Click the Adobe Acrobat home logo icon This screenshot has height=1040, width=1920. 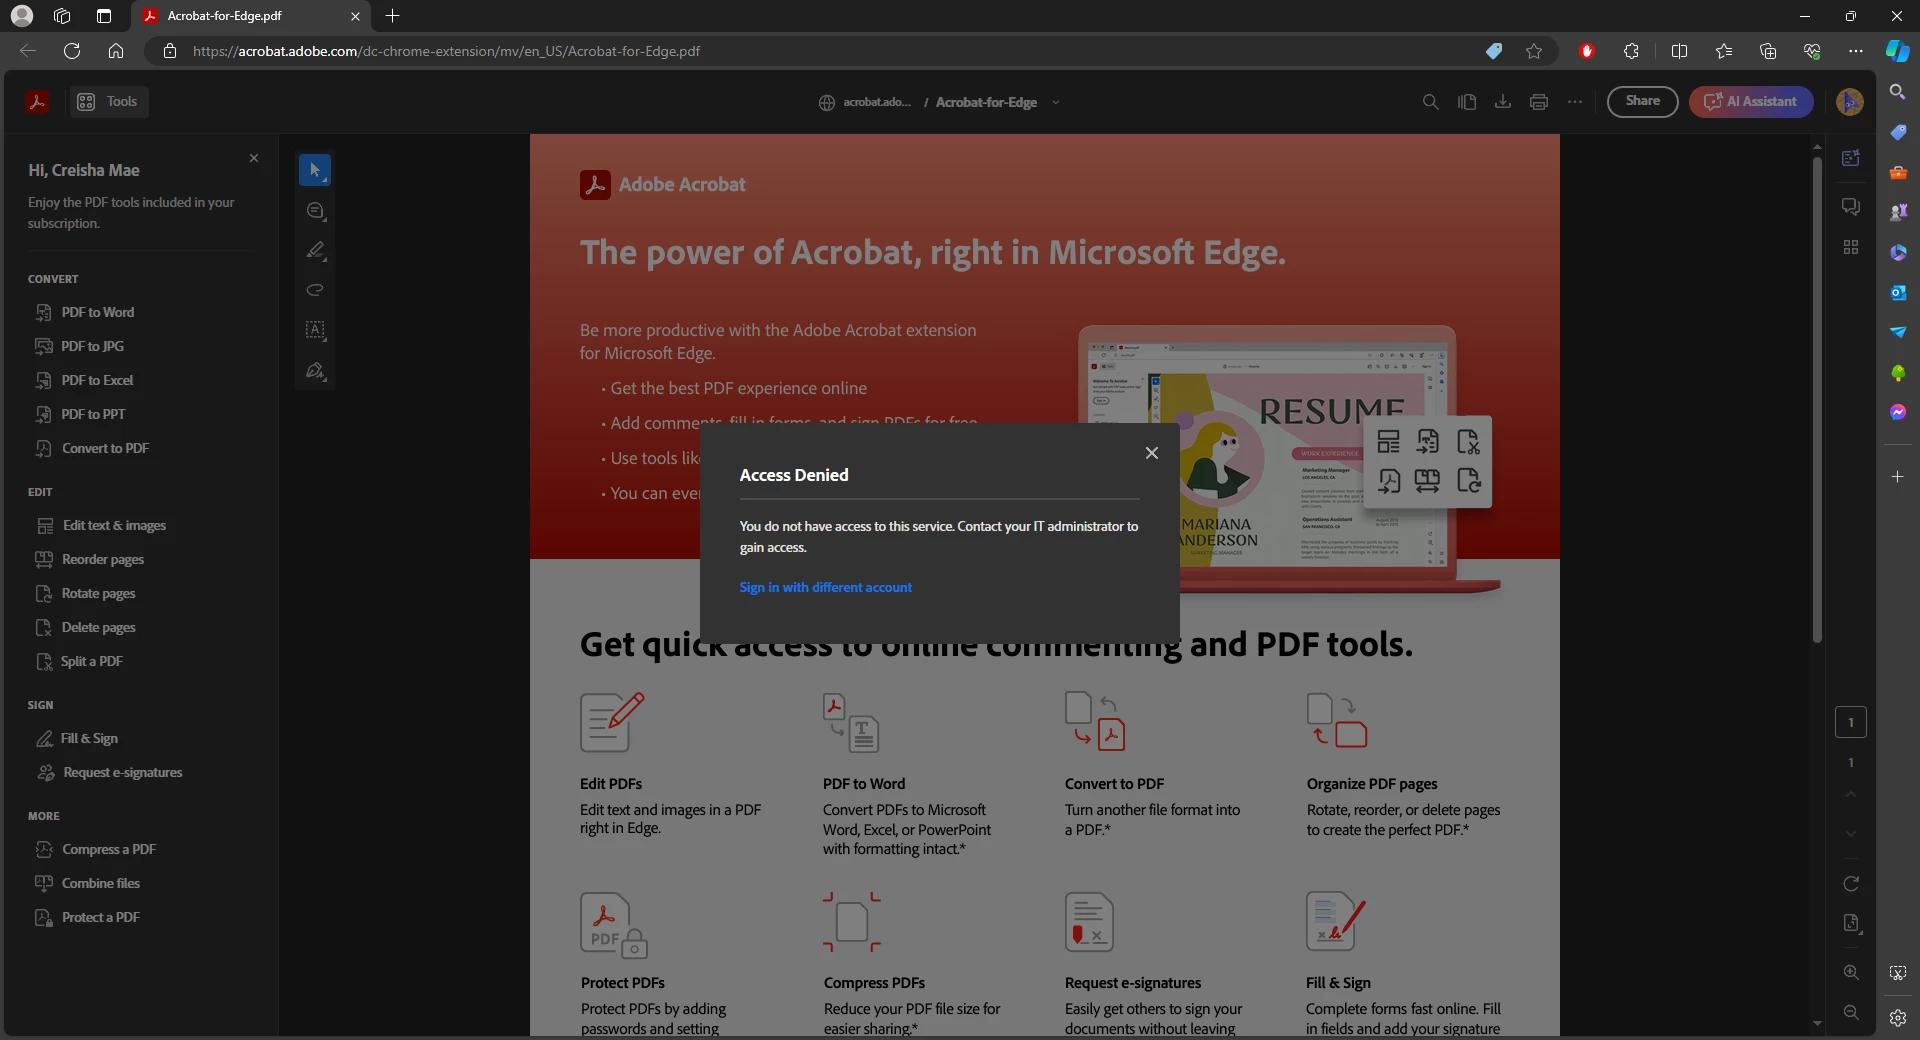(37, 101)
